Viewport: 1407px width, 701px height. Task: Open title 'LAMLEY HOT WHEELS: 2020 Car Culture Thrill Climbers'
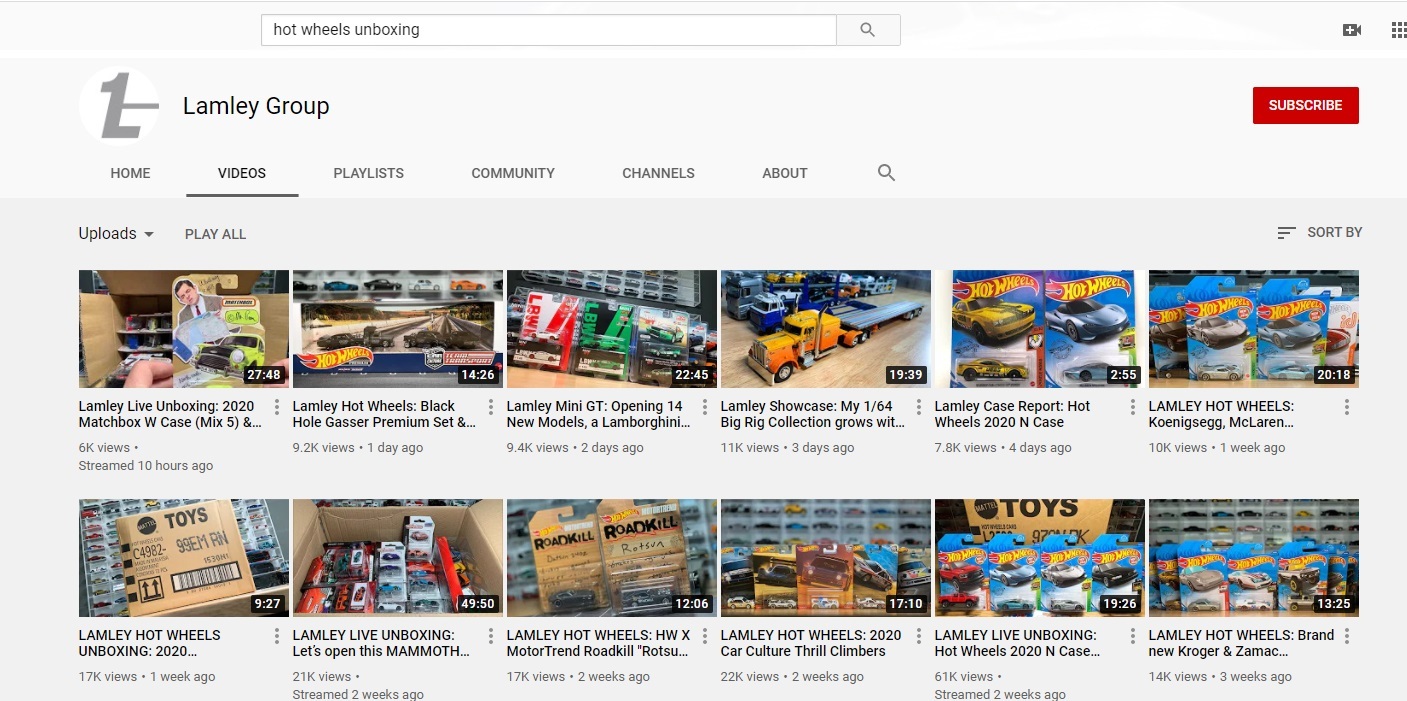tap(811, 643)
